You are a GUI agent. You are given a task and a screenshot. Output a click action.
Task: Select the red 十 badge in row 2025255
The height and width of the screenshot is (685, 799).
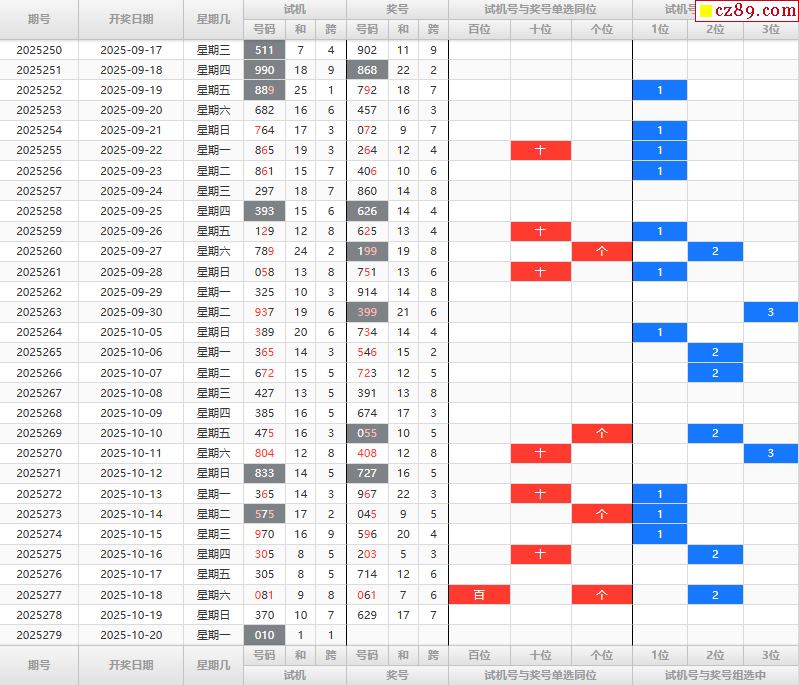pos(540,150)
